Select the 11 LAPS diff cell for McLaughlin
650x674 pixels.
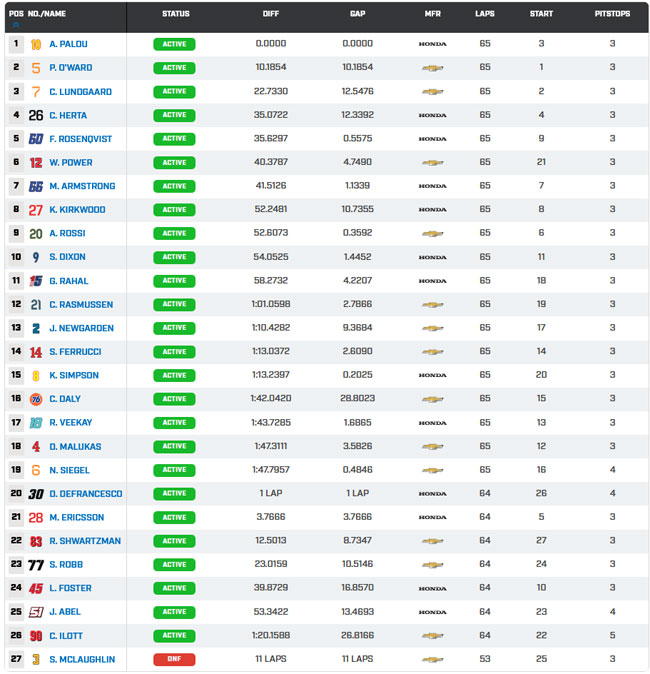(271, 659)
